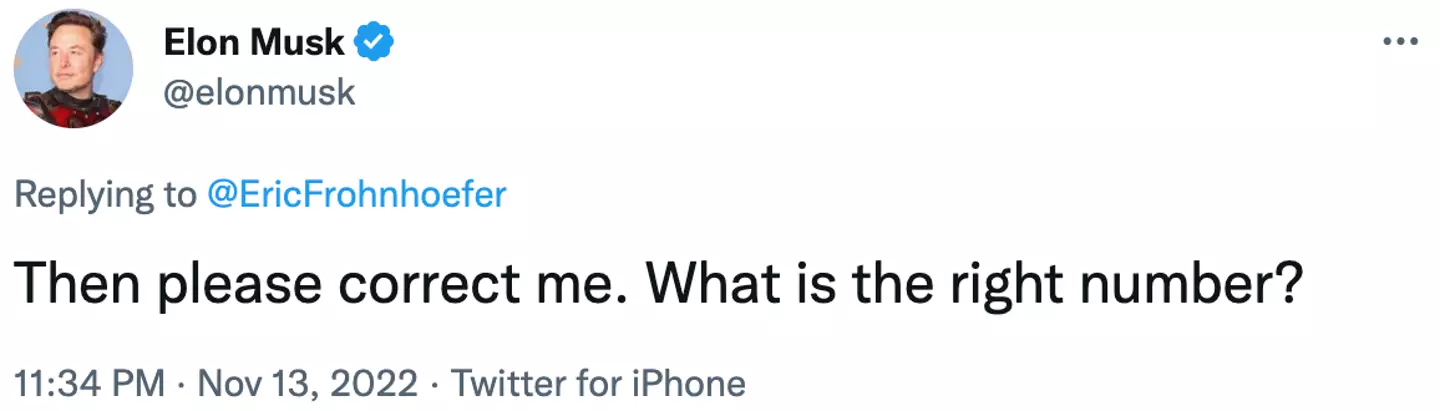Click the word "please" in the tweet
Image resolution: width=1440 pixels, height=411 pixels.
[x=239, y=285]
